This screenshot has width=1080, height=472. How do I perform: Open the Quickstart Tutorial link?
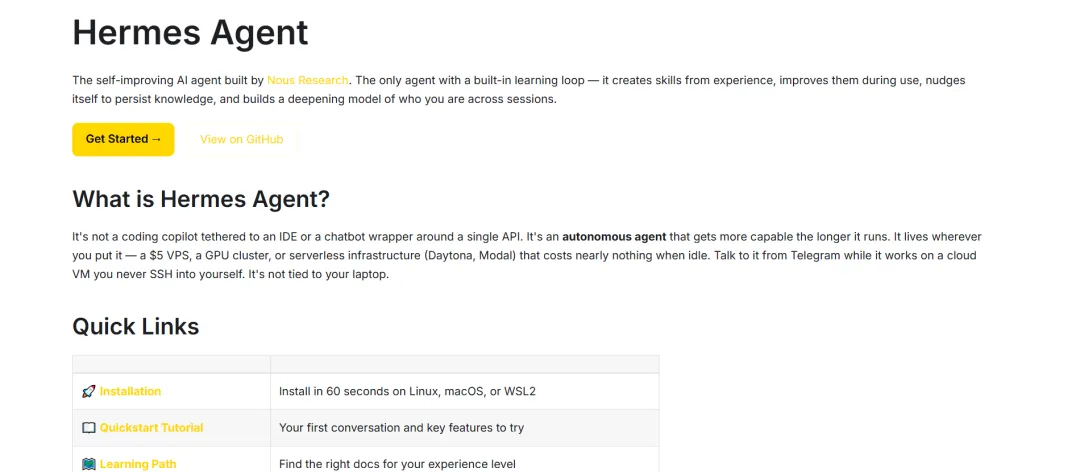point(151,427)
